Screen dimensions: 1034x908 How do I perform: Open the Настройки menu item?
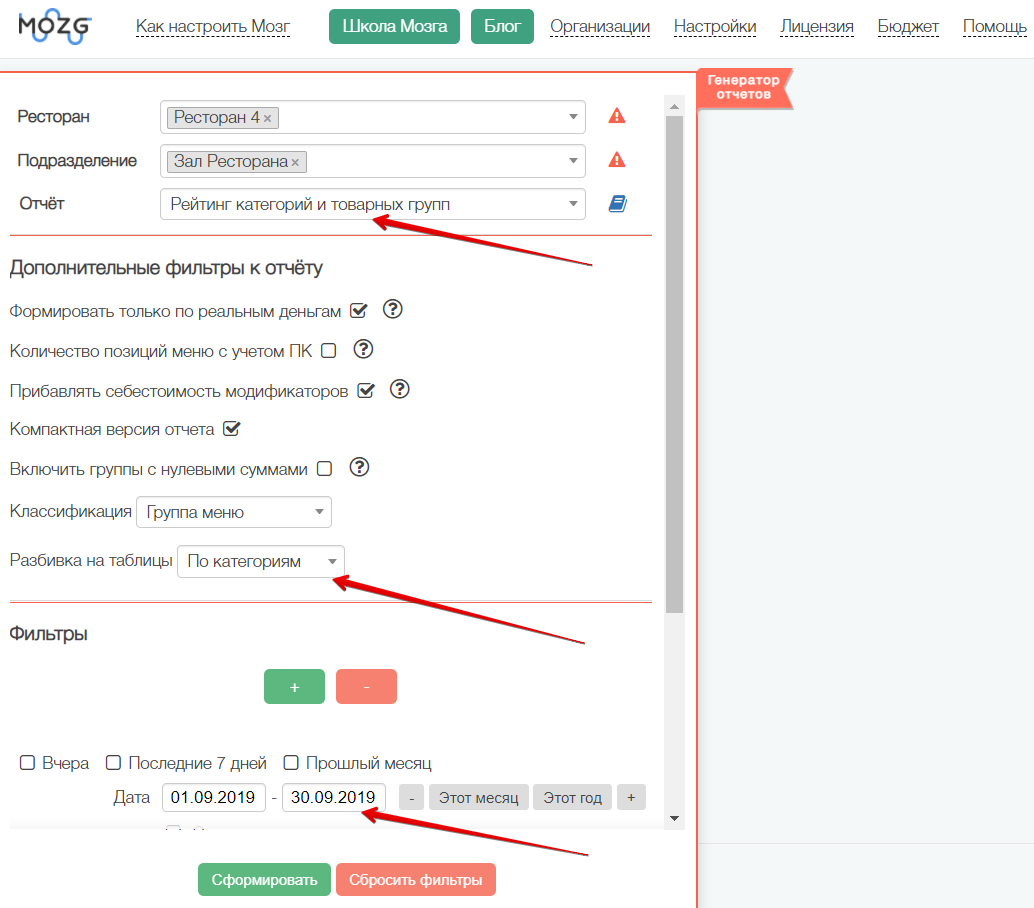(714, 27)
